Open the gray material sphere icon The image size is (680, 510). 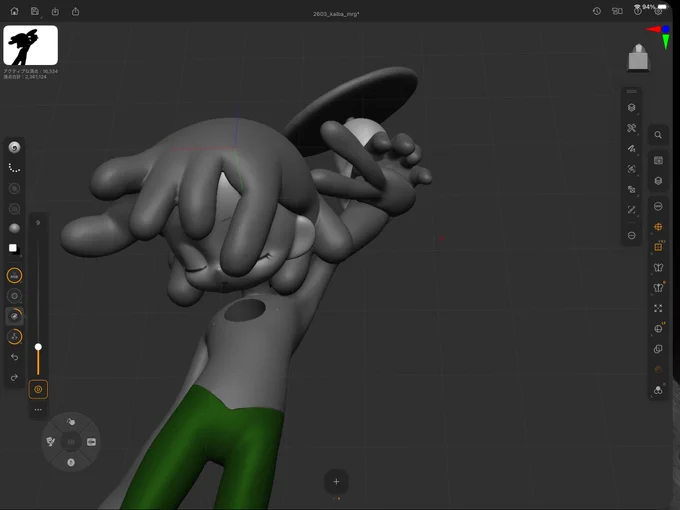pyautogui.click(x=14, y=229)
